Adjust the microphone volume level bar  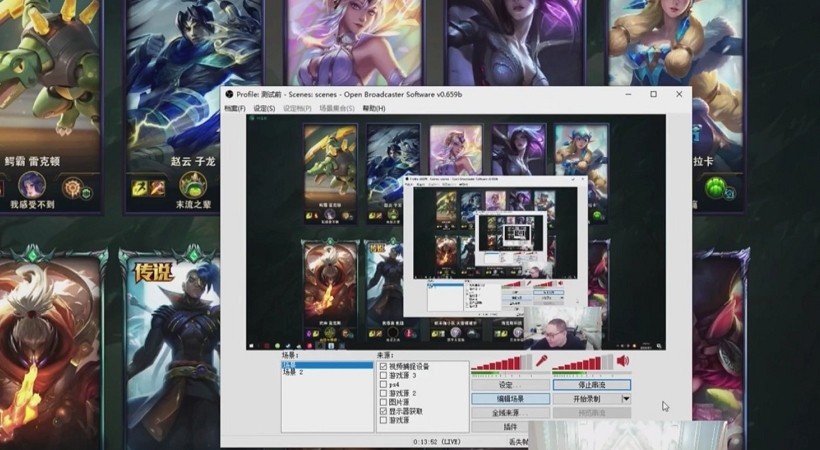pos(502,362)
